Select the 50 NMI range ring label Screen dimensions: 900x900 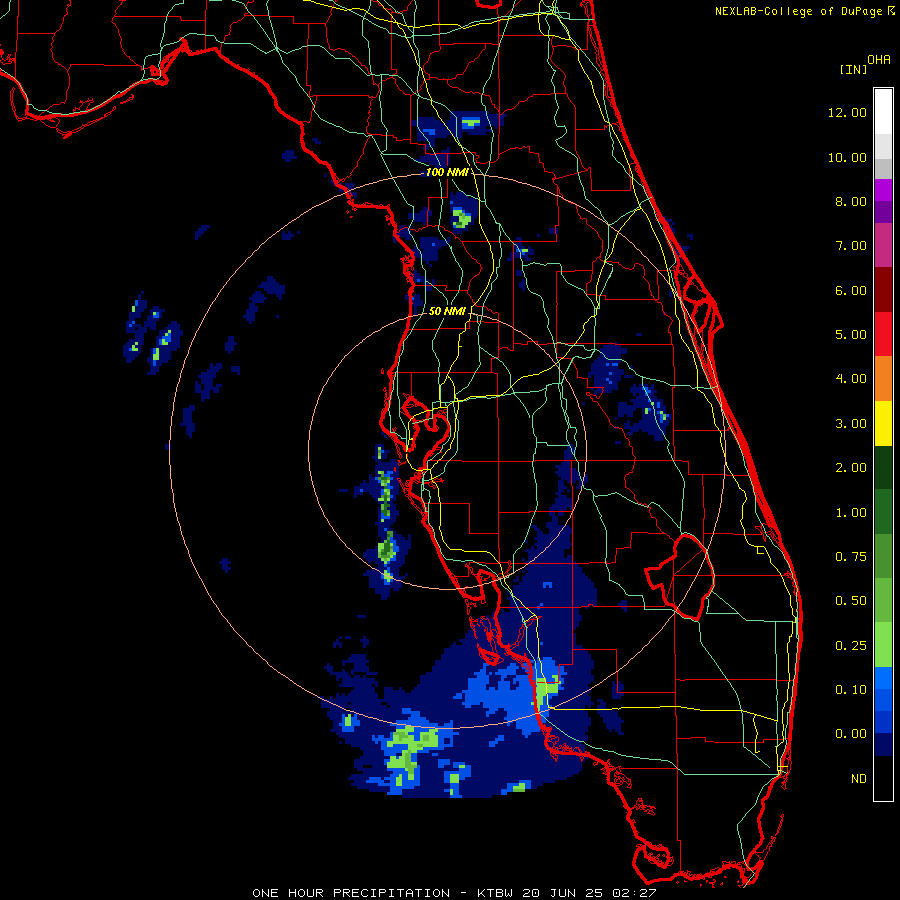coord(447,311)
